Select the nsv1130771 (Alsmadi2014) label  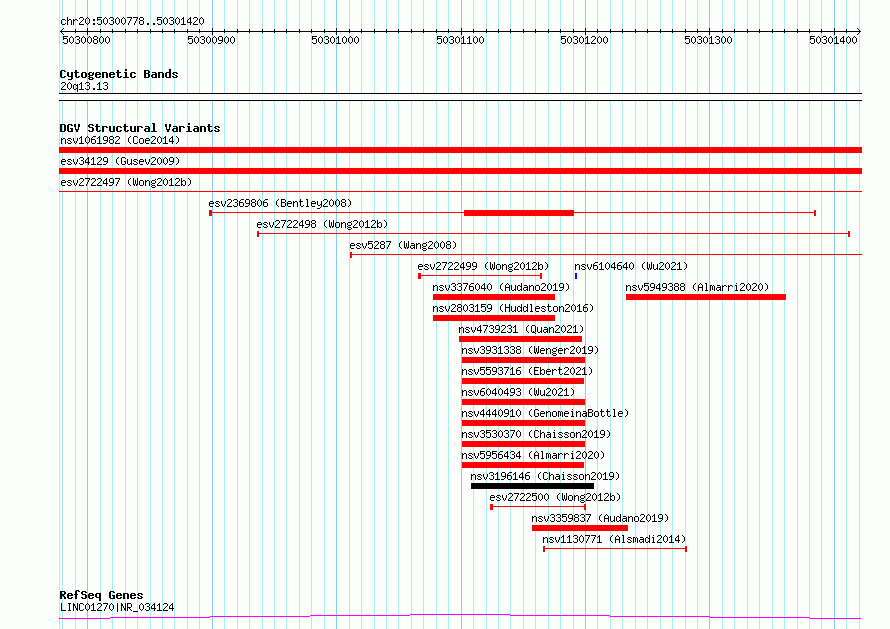(614, 539)
